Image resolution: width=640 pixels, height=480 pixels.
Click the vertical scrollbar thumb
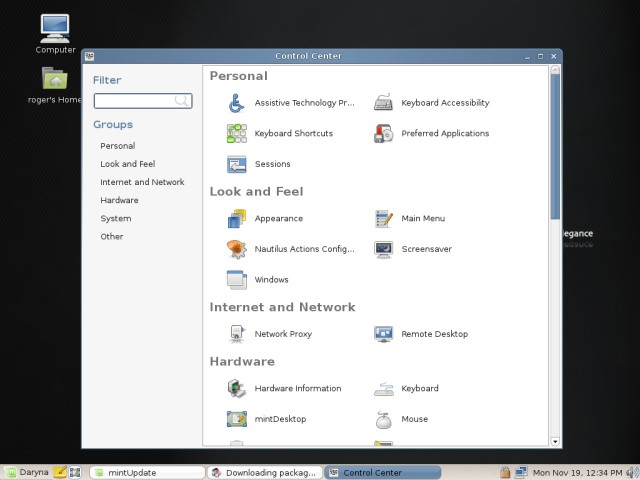click(555, 146)
